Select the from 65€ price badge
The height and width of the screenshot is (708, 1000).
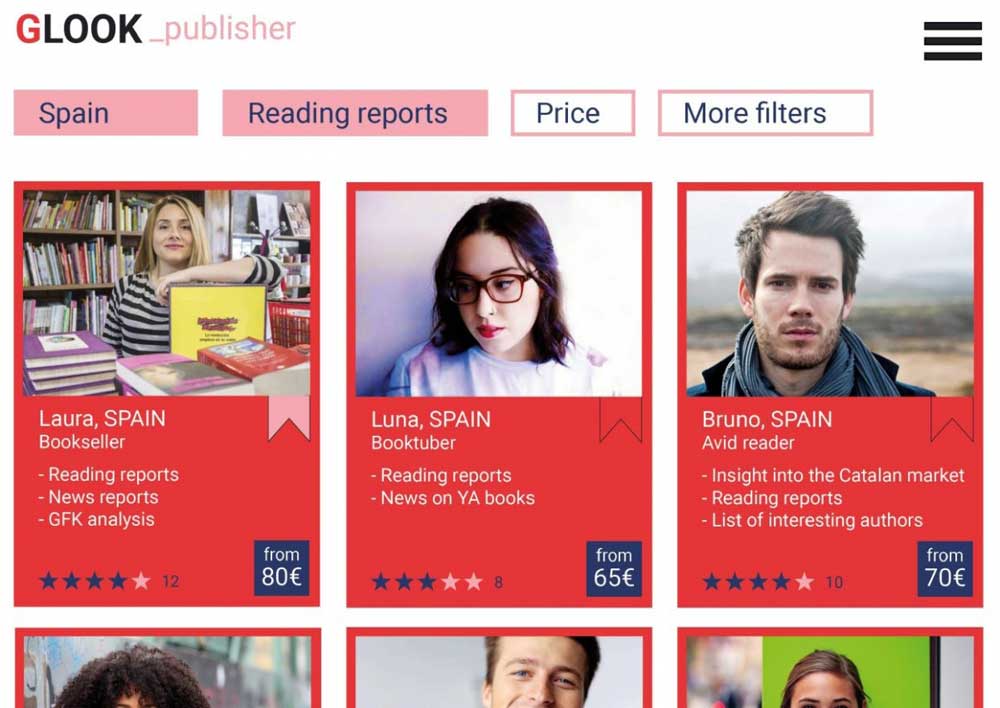point(614,569)
